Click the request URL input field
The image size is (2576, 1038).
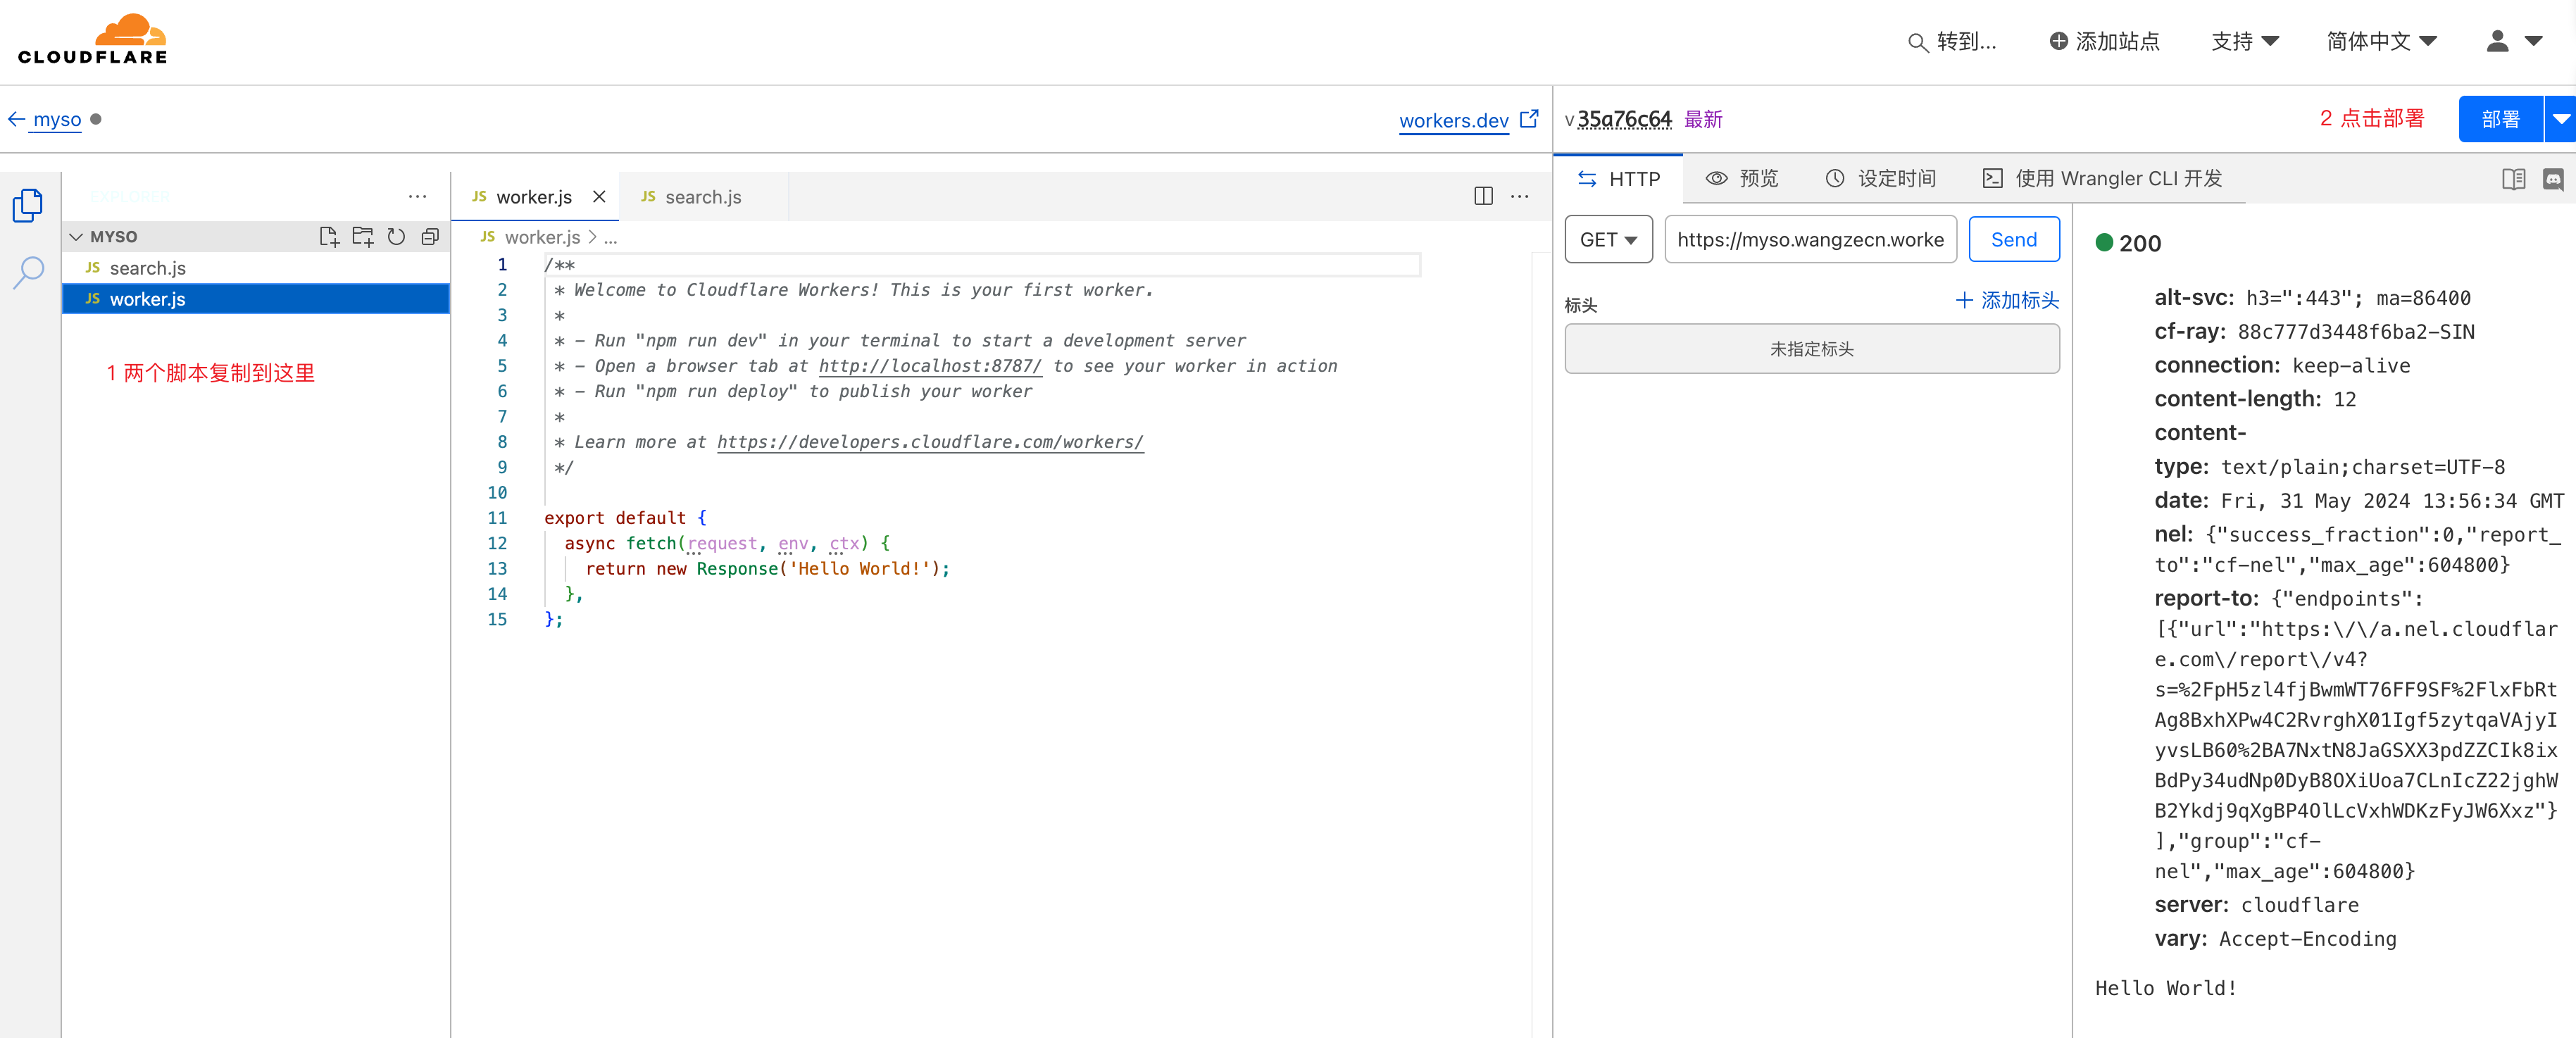pyautogui.click(x=1809, y=240)
